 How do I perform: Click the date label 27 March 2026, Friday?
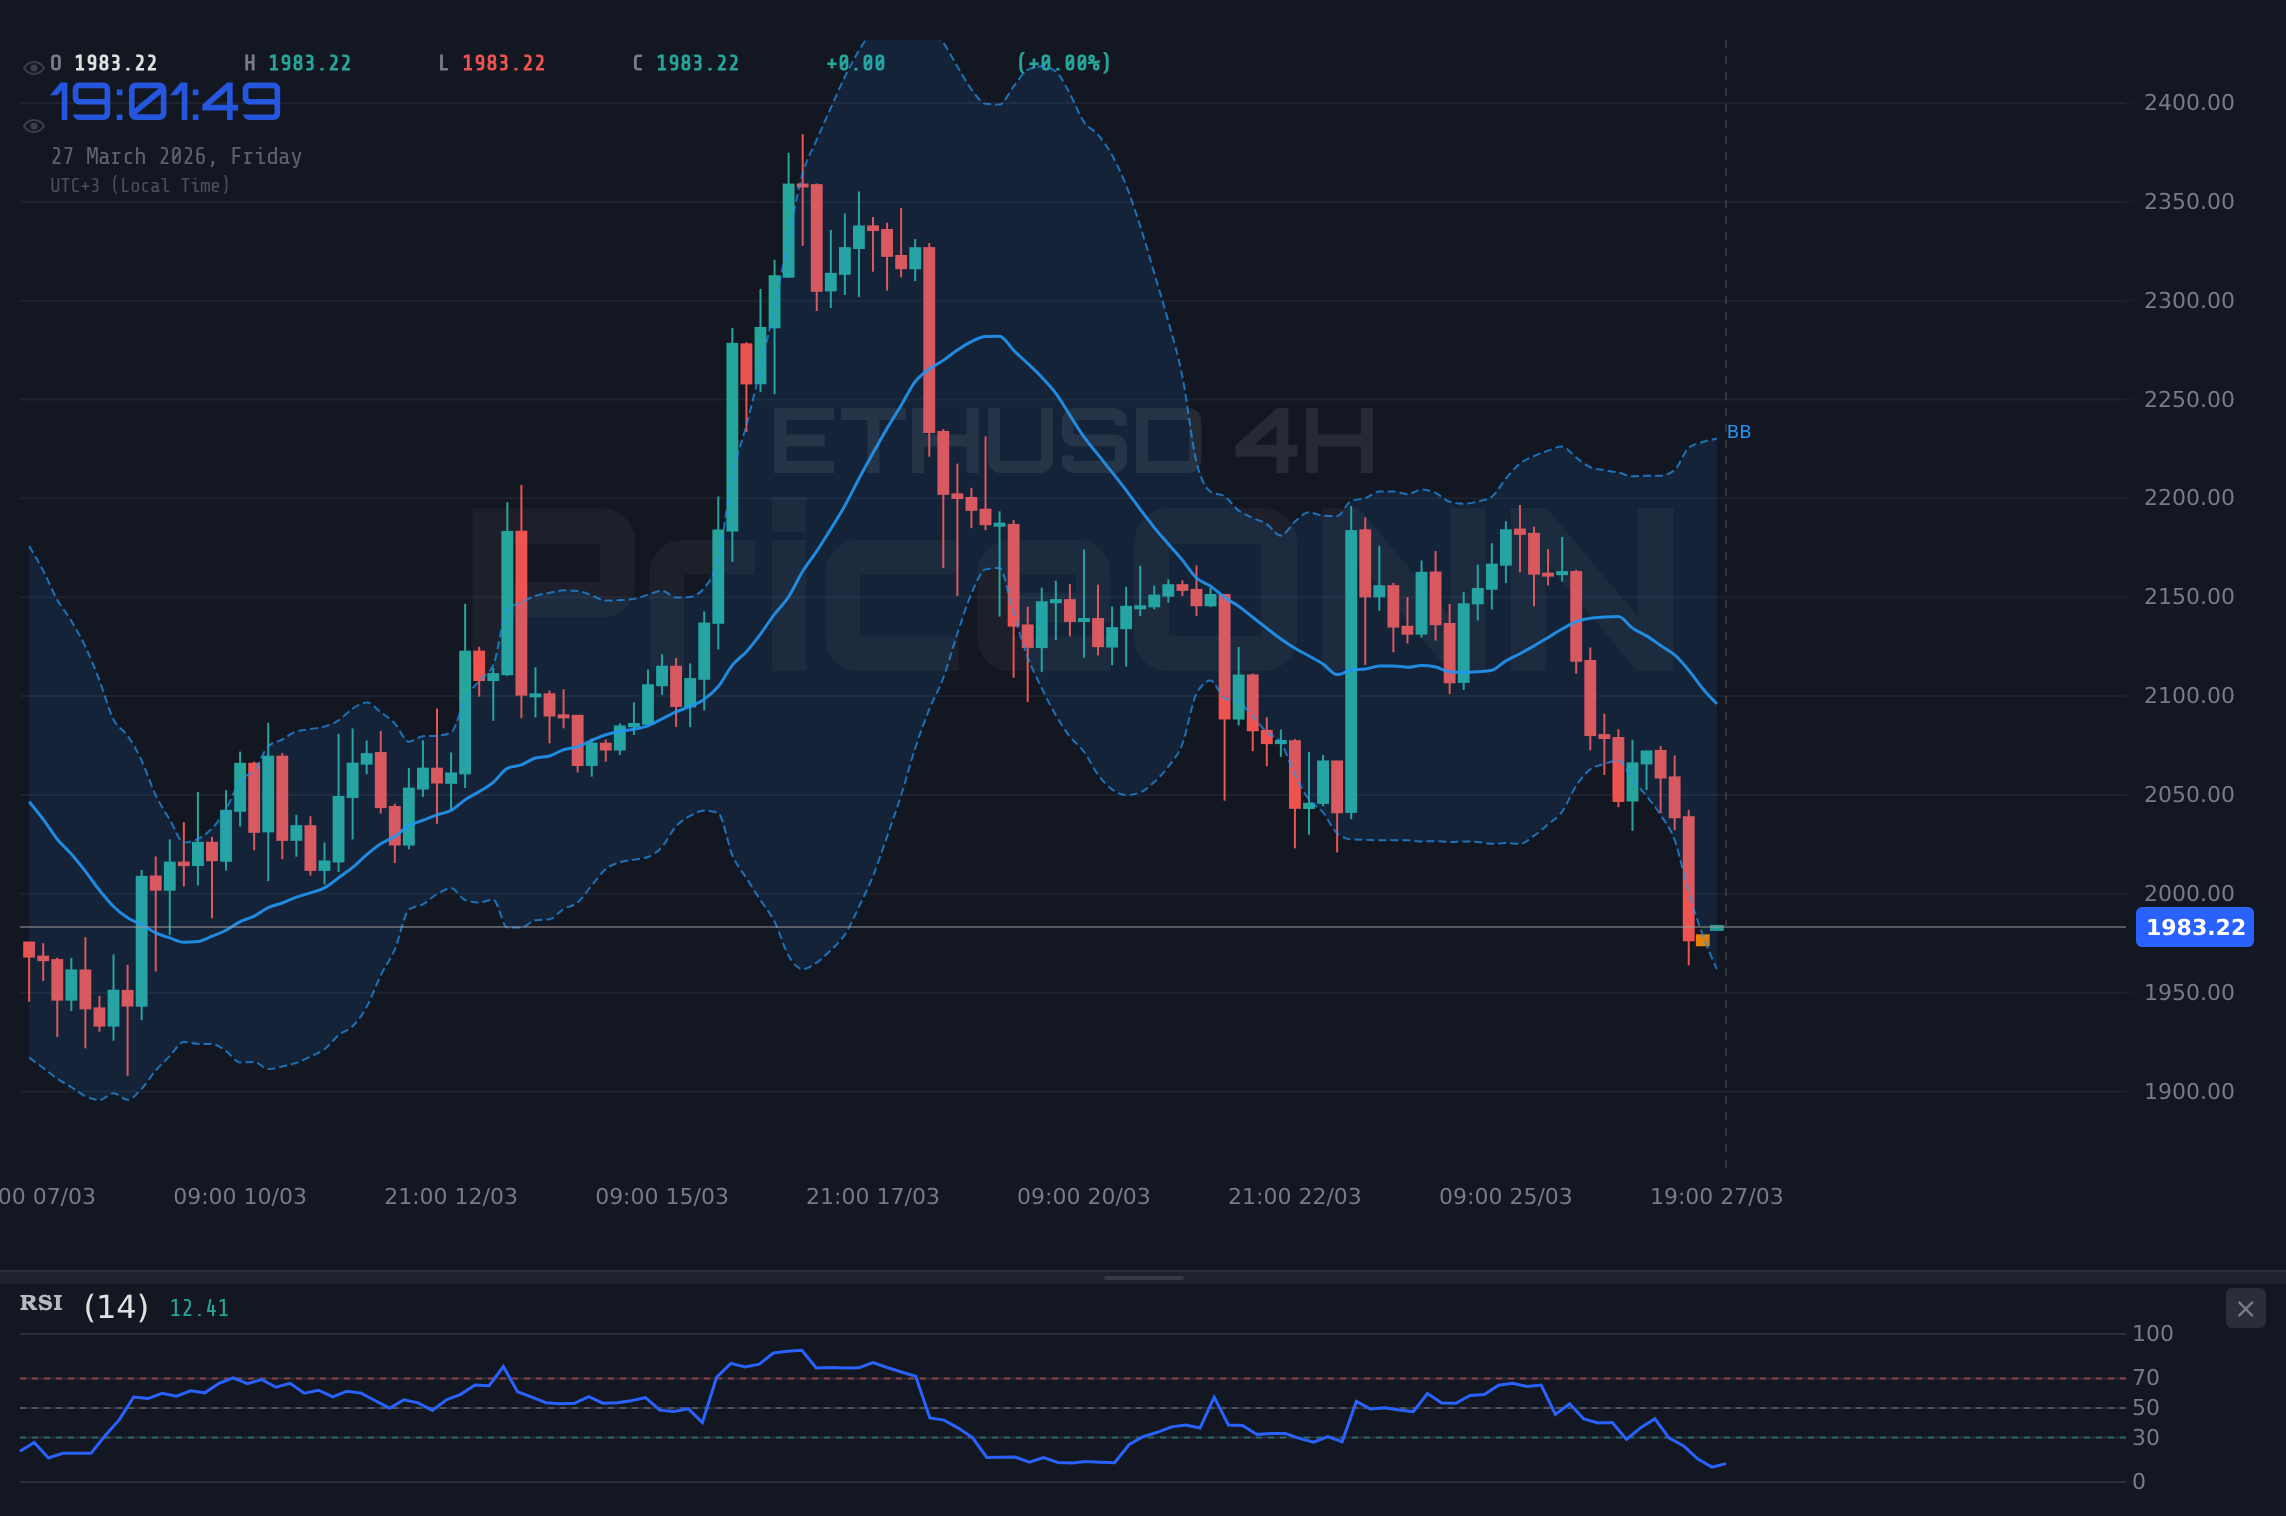176,156
